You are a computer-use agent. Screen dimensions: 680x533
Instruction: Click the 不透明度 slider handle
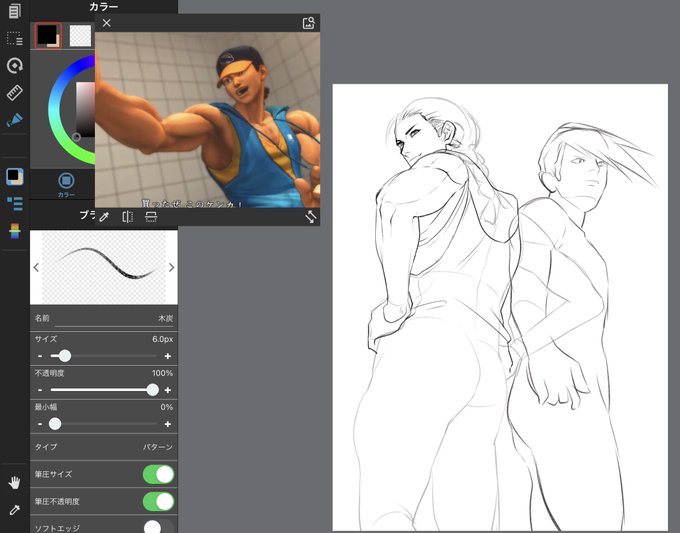153,390
